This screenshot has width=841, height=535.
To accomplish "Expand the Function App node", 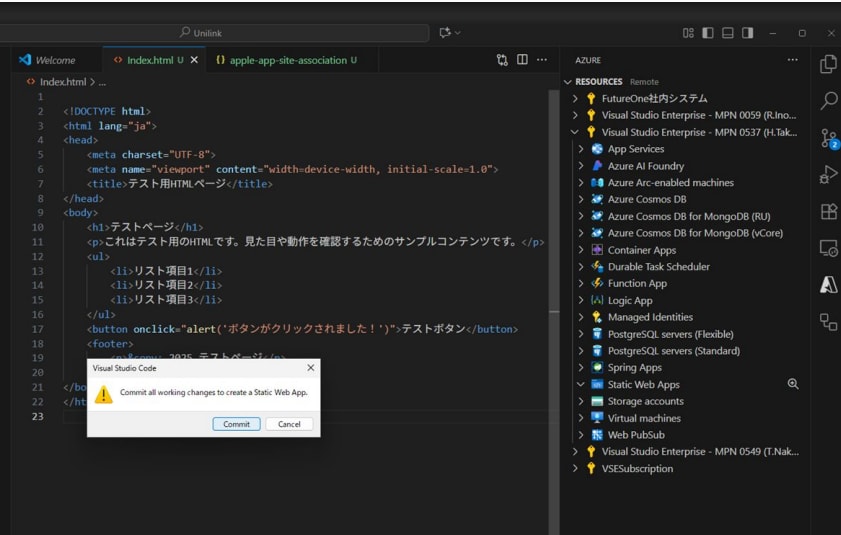I will tap(581, 283).
